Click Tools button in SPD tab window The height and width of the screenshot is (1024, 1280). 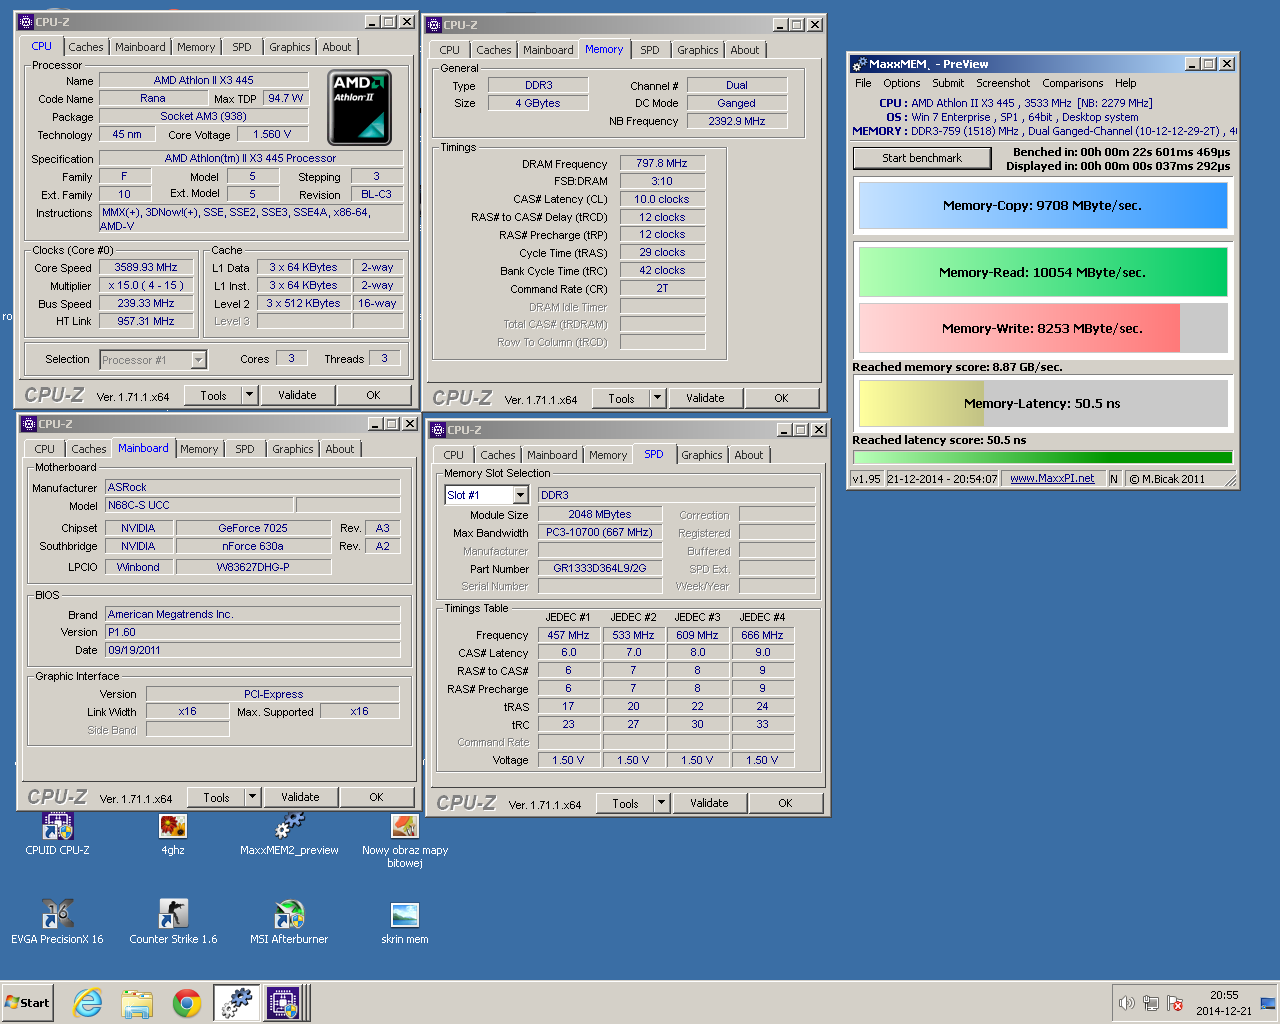point(625,803)
